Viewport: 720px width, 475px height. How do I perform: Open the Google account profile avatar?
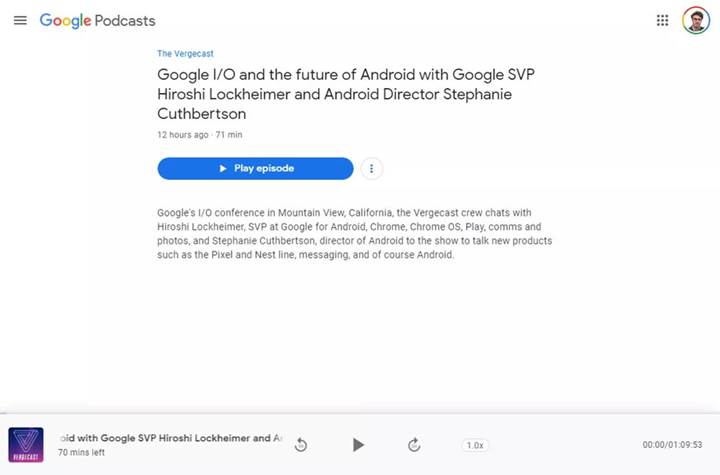click(x=696, y=21)
